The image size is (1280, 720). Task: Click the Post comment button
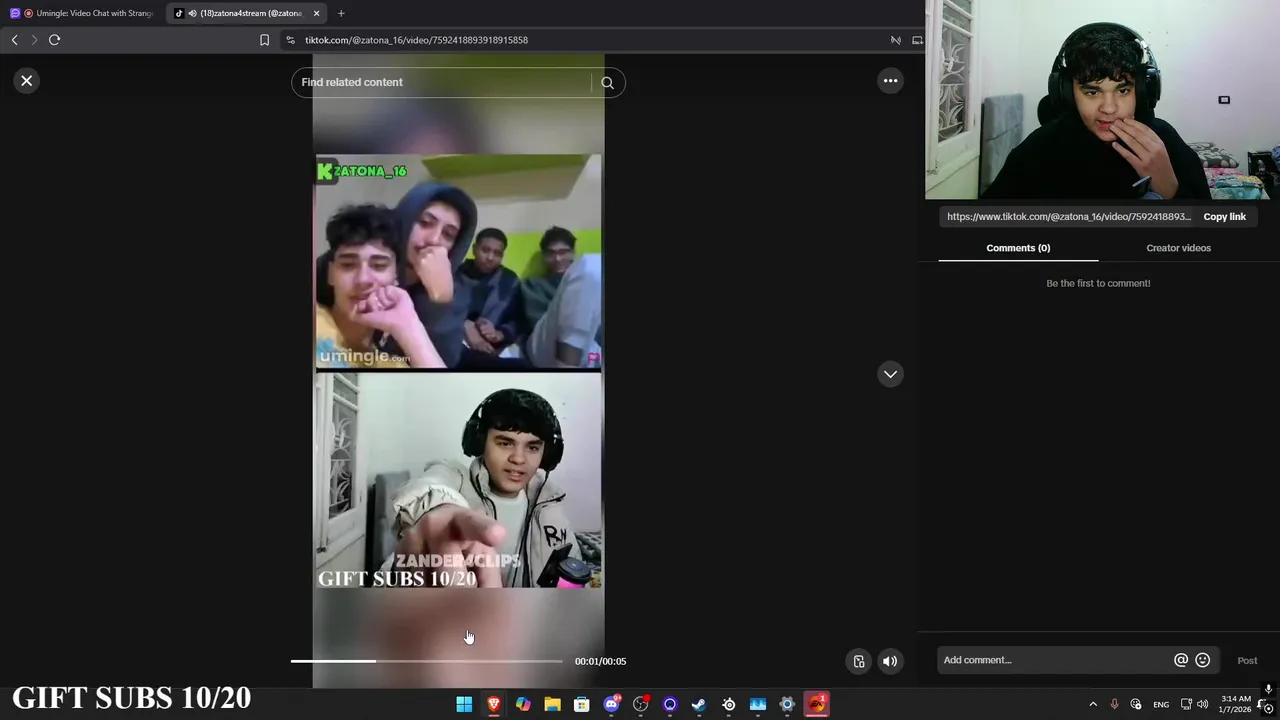[1247, 660]
